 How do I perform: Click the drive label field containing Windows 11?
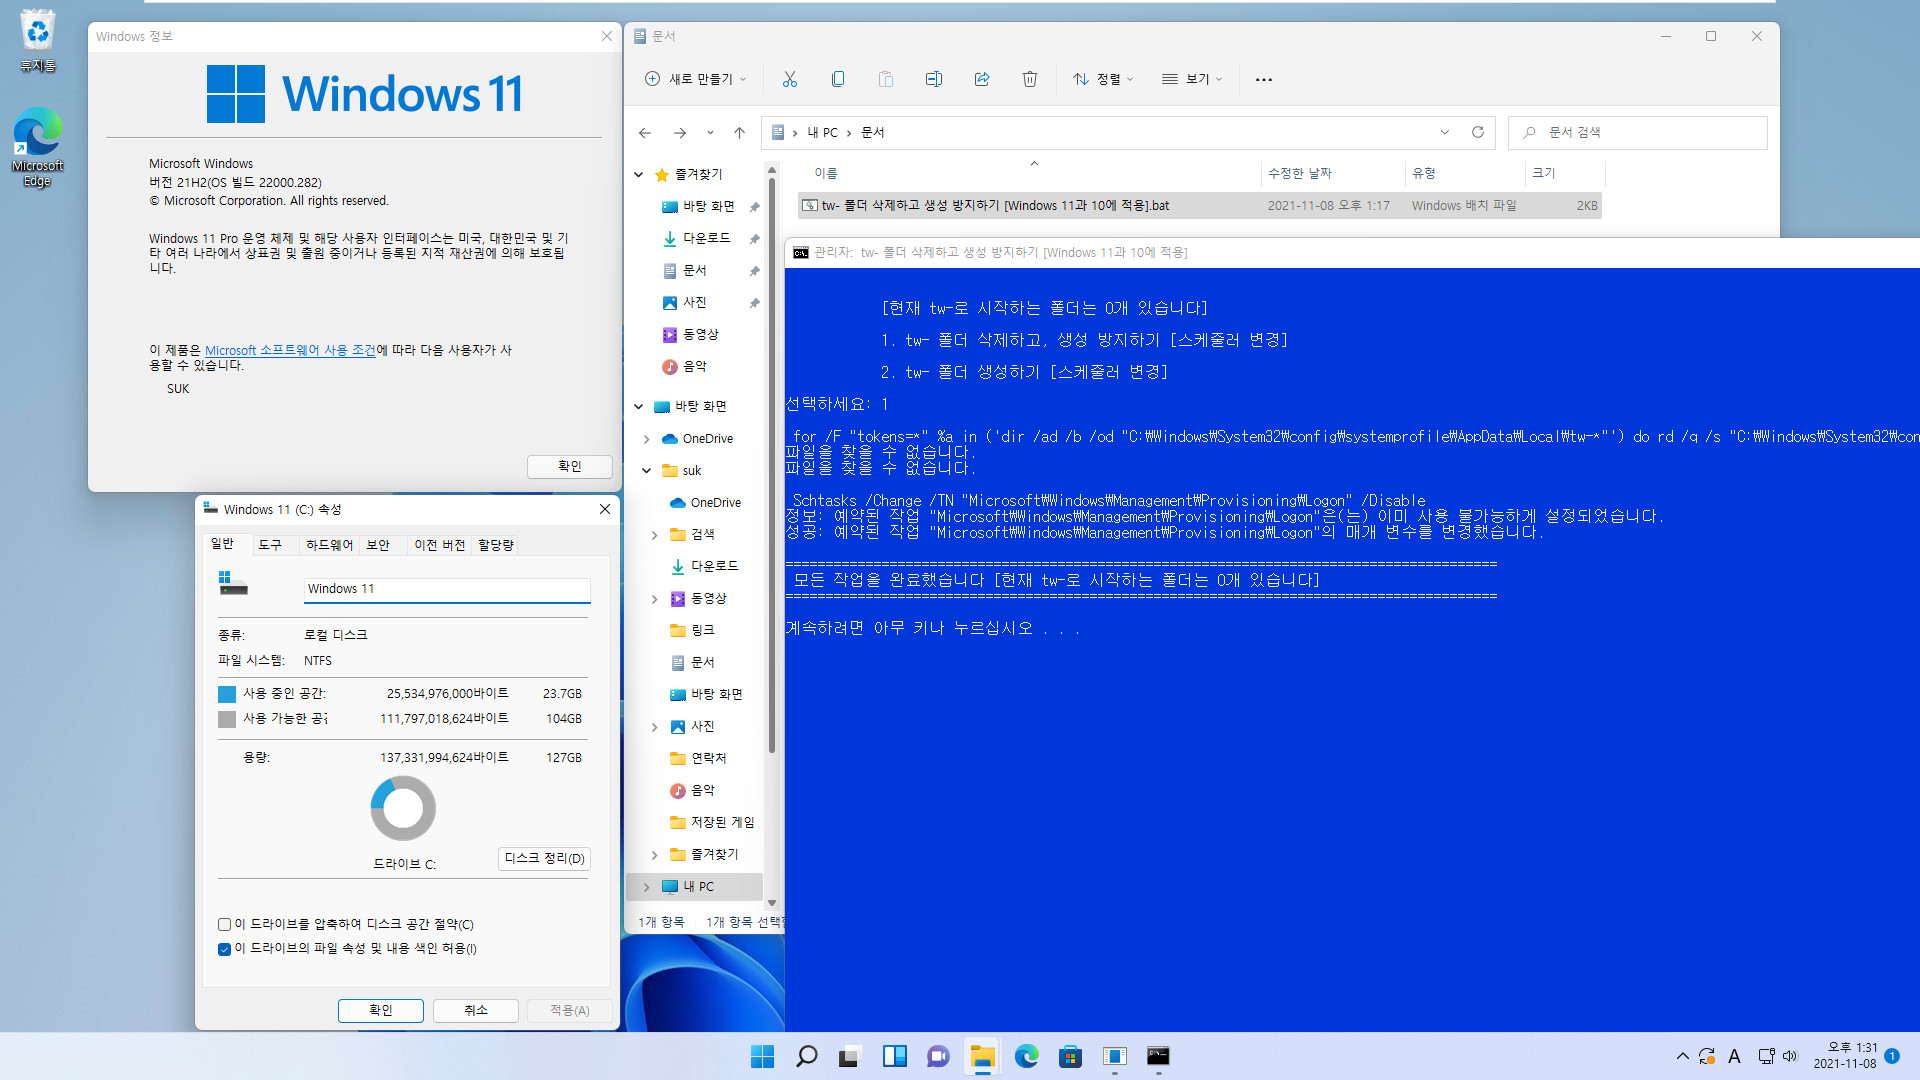(447, 590)
